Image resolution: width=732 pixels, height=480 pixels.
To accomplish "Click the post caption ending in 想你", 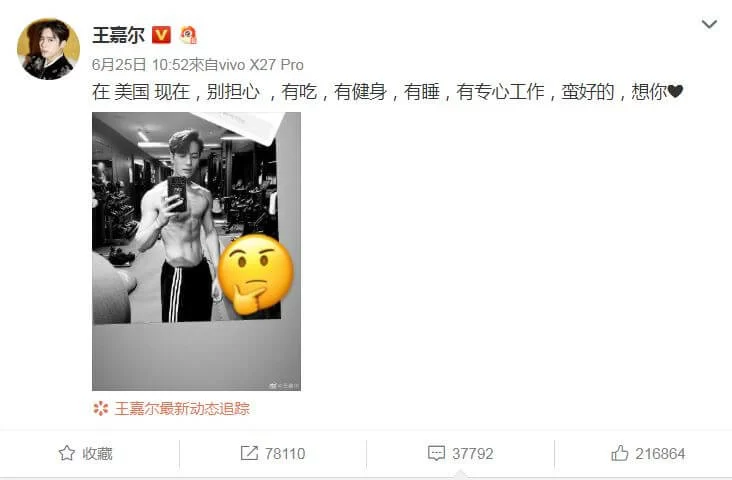I will (x=387, y=92).
